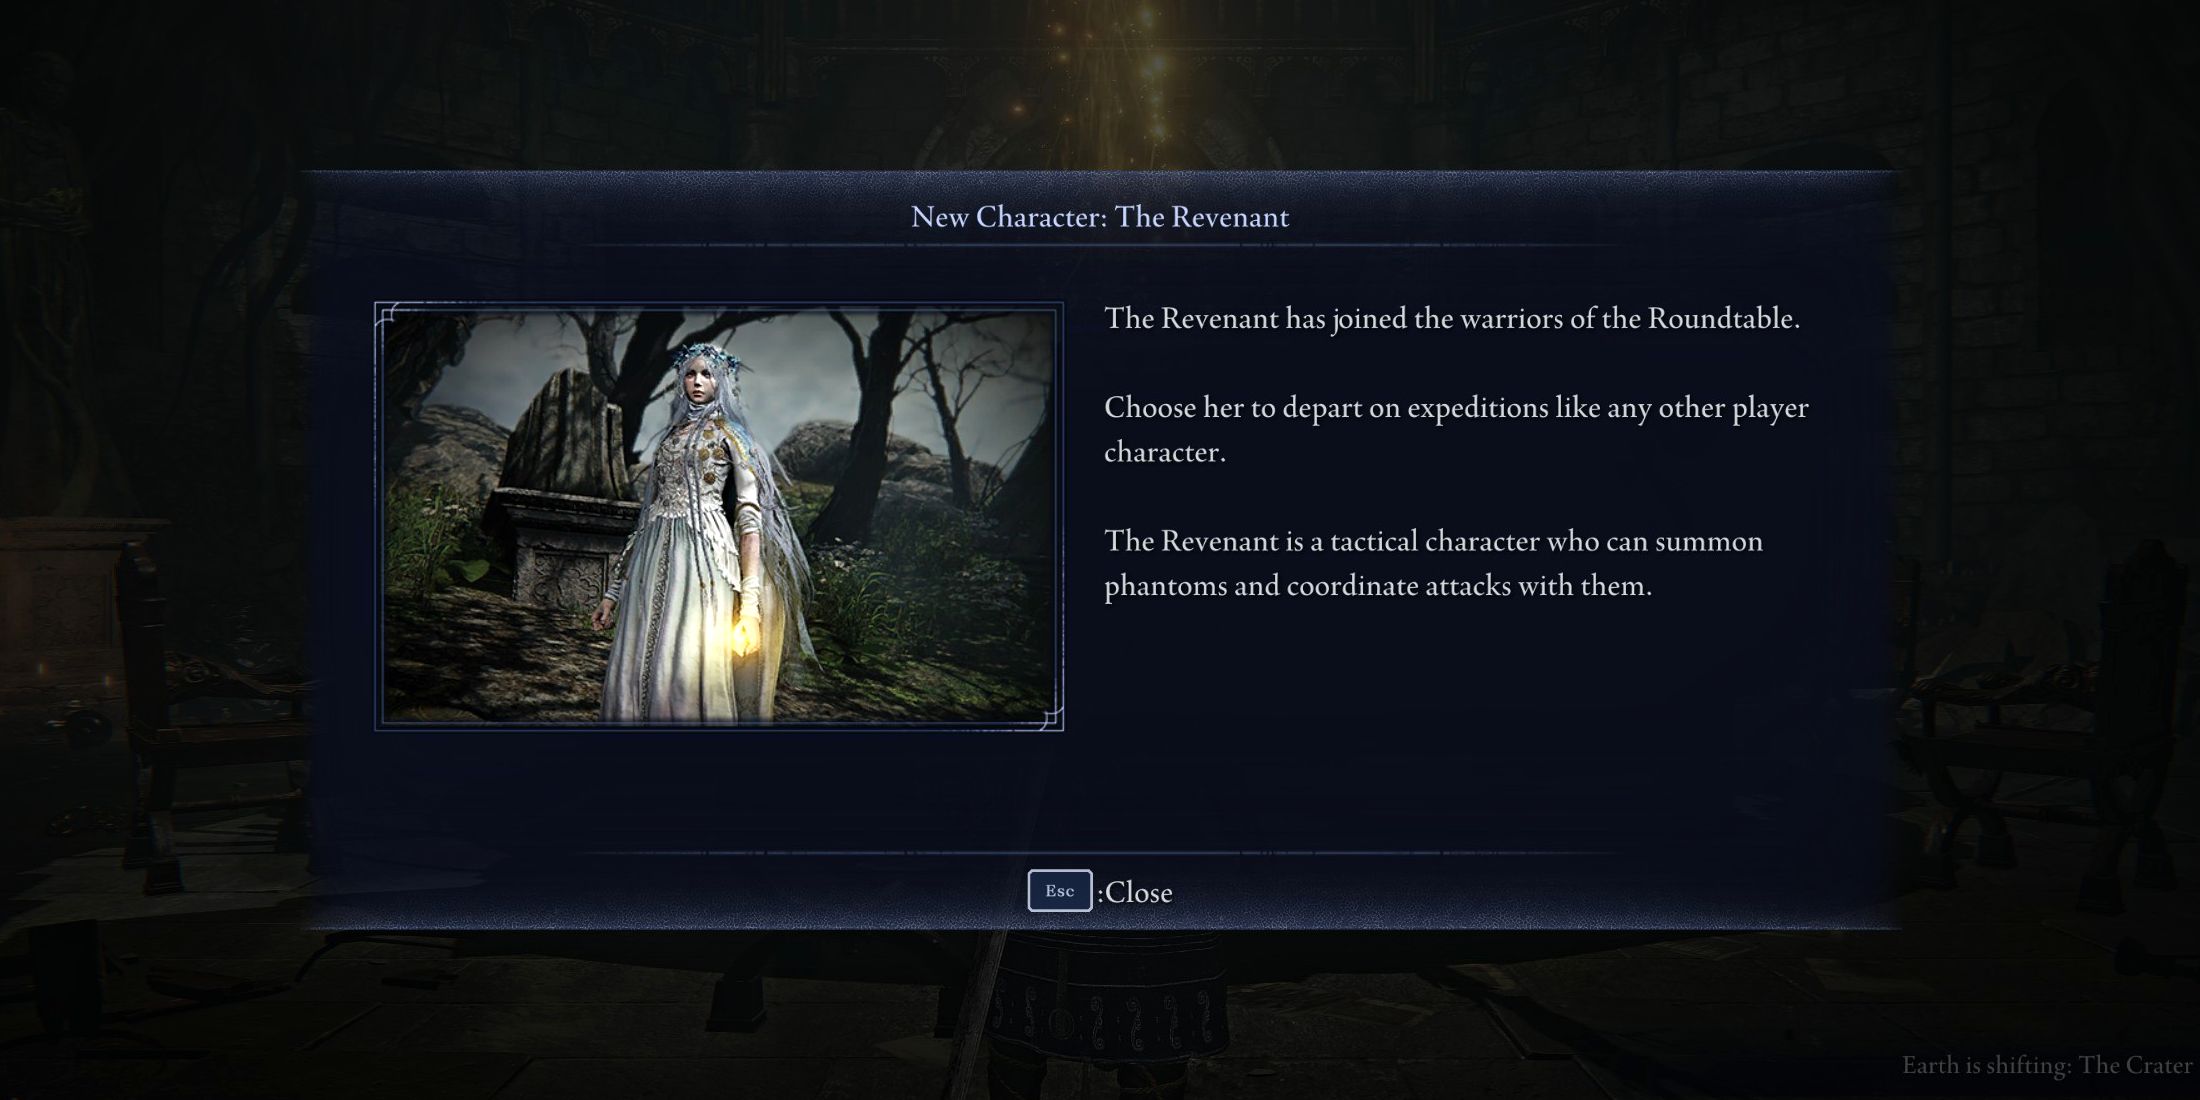Click the portrait frame's top-left corner ornament
Screen dimensions: 2200x1100
pyautogui.click(x=390, y=317)
